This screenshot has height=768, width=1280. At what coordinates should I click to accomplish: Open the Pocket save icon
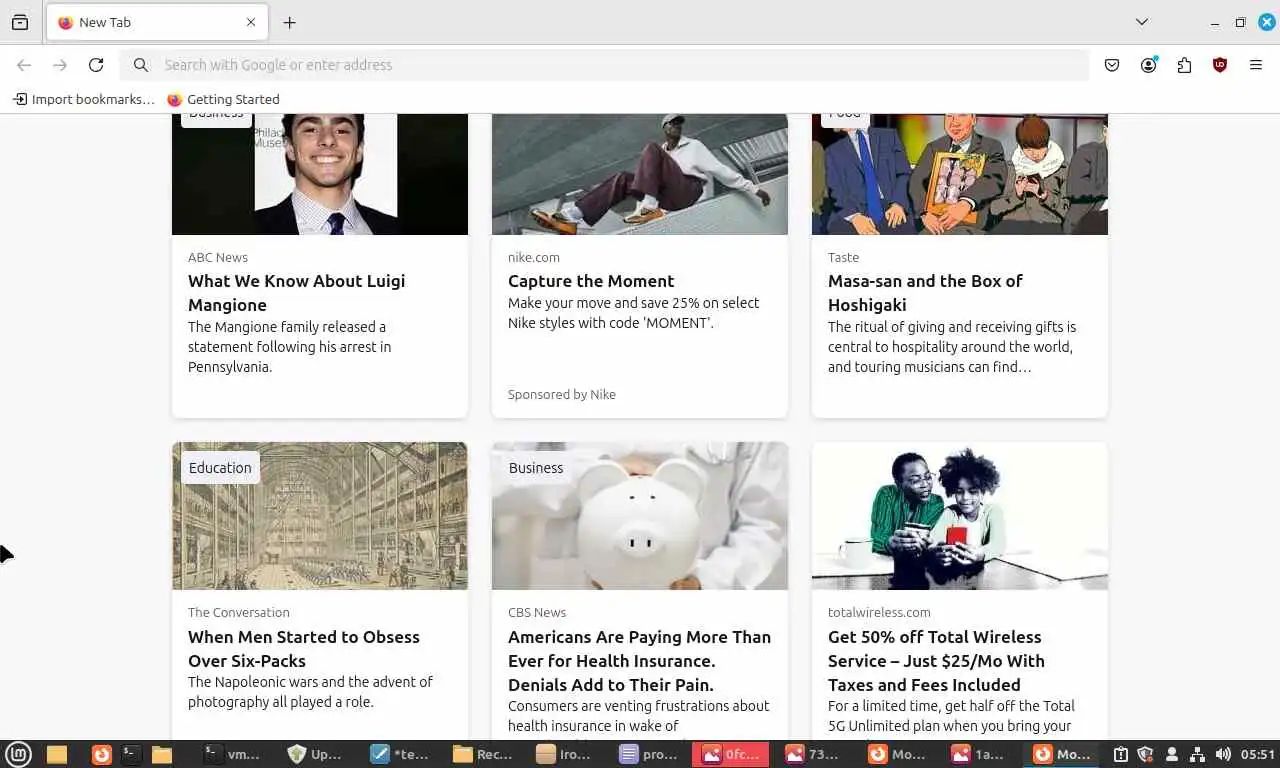1112,65
